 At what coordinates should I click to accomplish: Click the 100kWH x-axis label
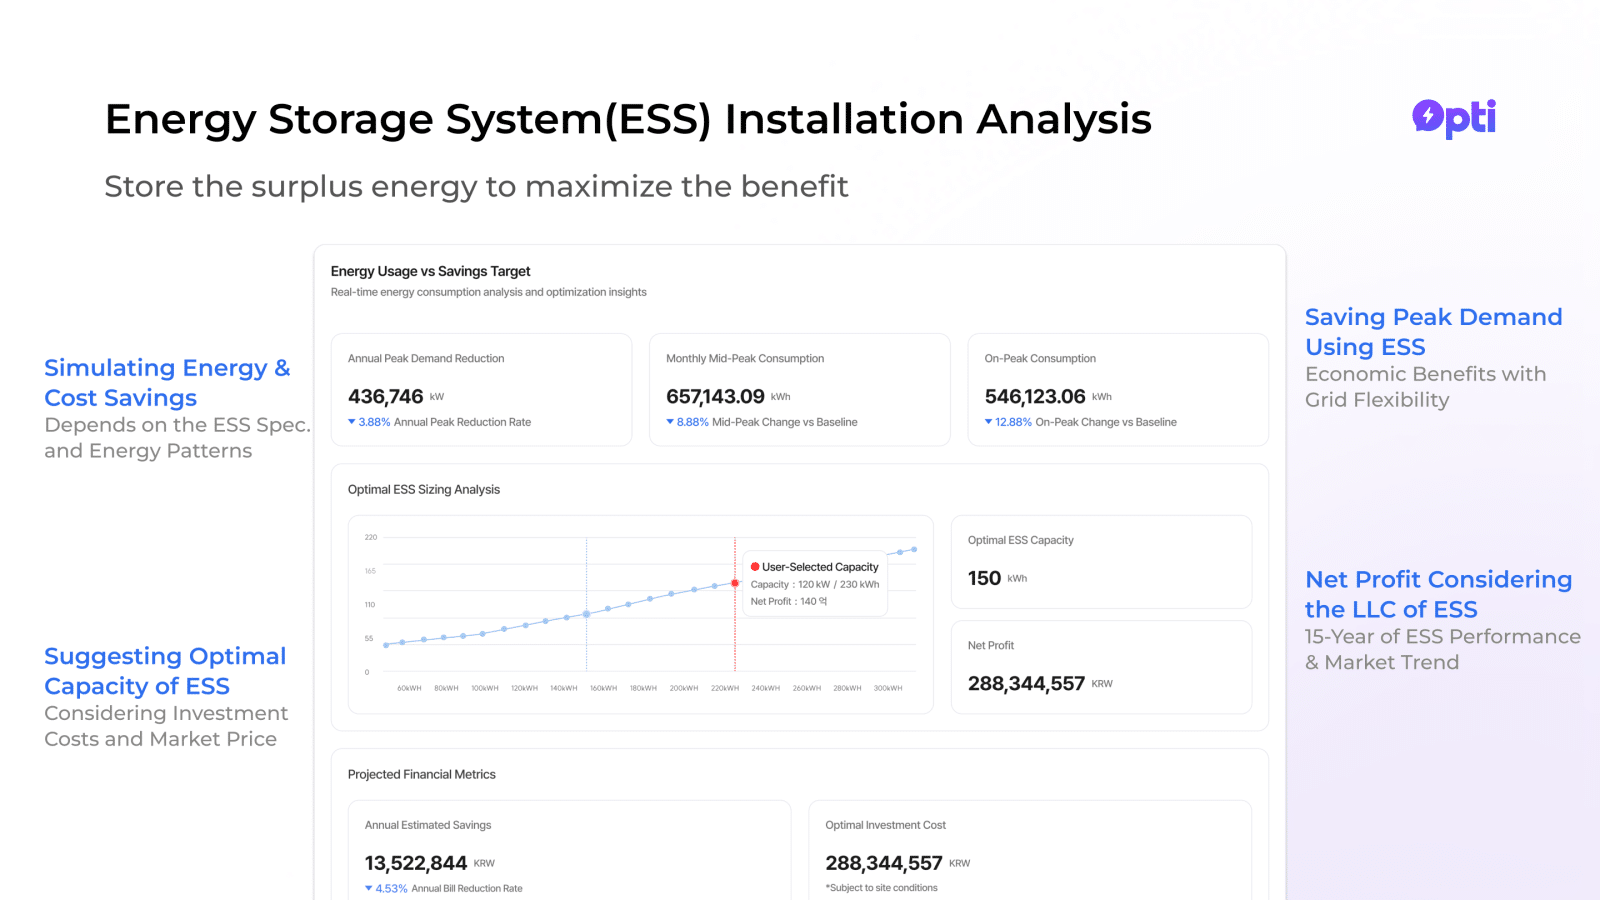485,688
